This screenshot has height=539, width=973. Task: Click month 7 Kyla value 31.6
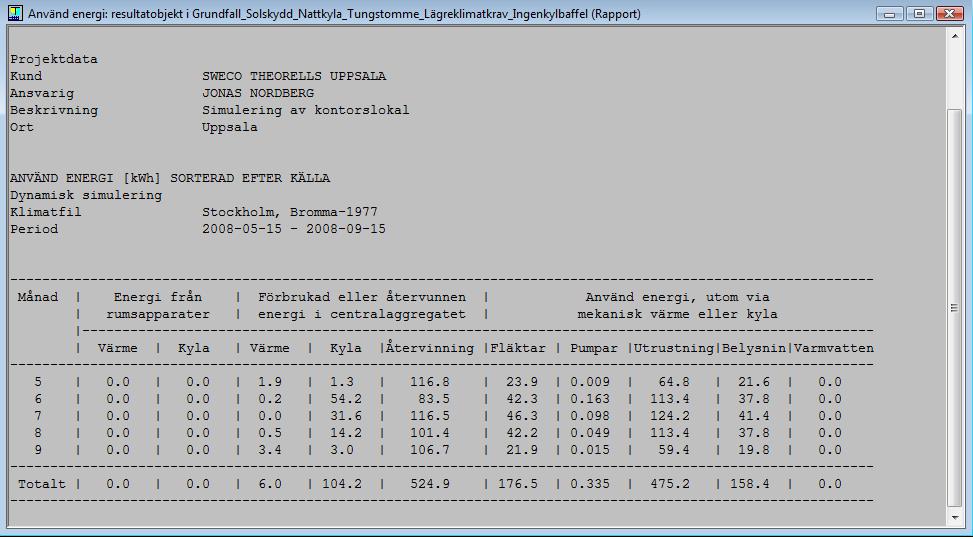tap(345, 416)
